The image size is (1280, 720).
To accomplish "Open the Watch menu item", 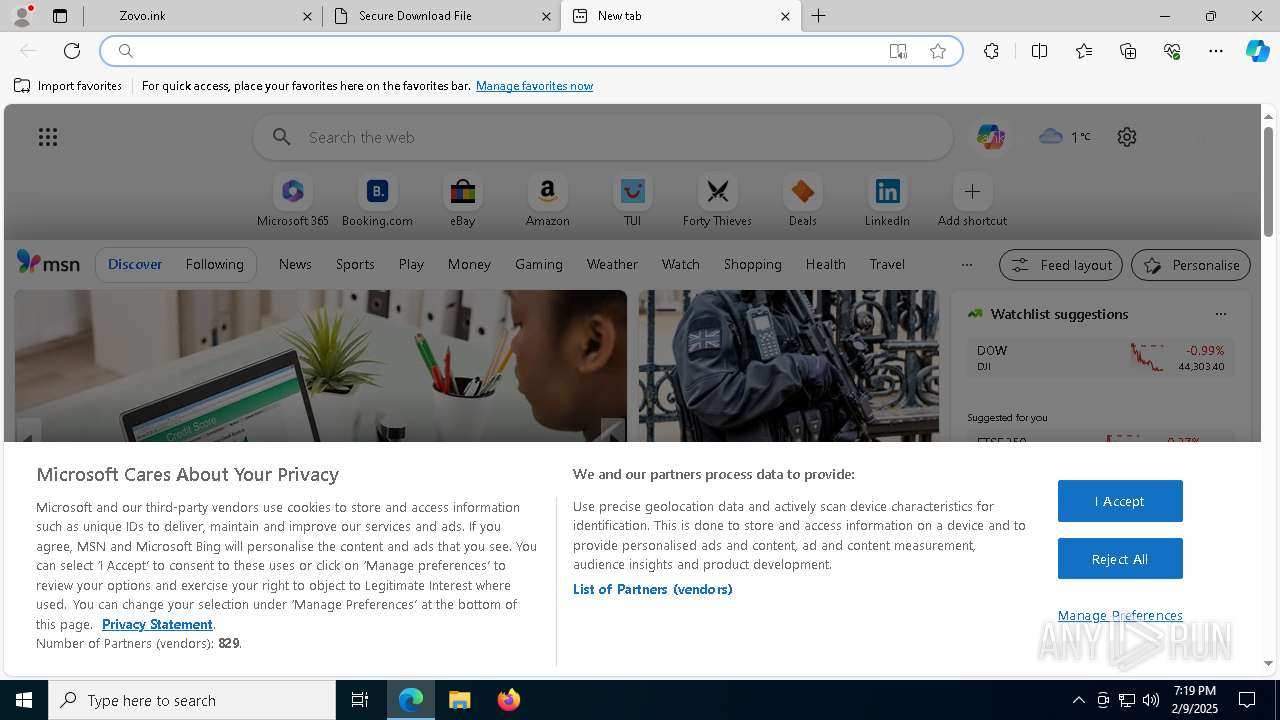I will (681, 264).
